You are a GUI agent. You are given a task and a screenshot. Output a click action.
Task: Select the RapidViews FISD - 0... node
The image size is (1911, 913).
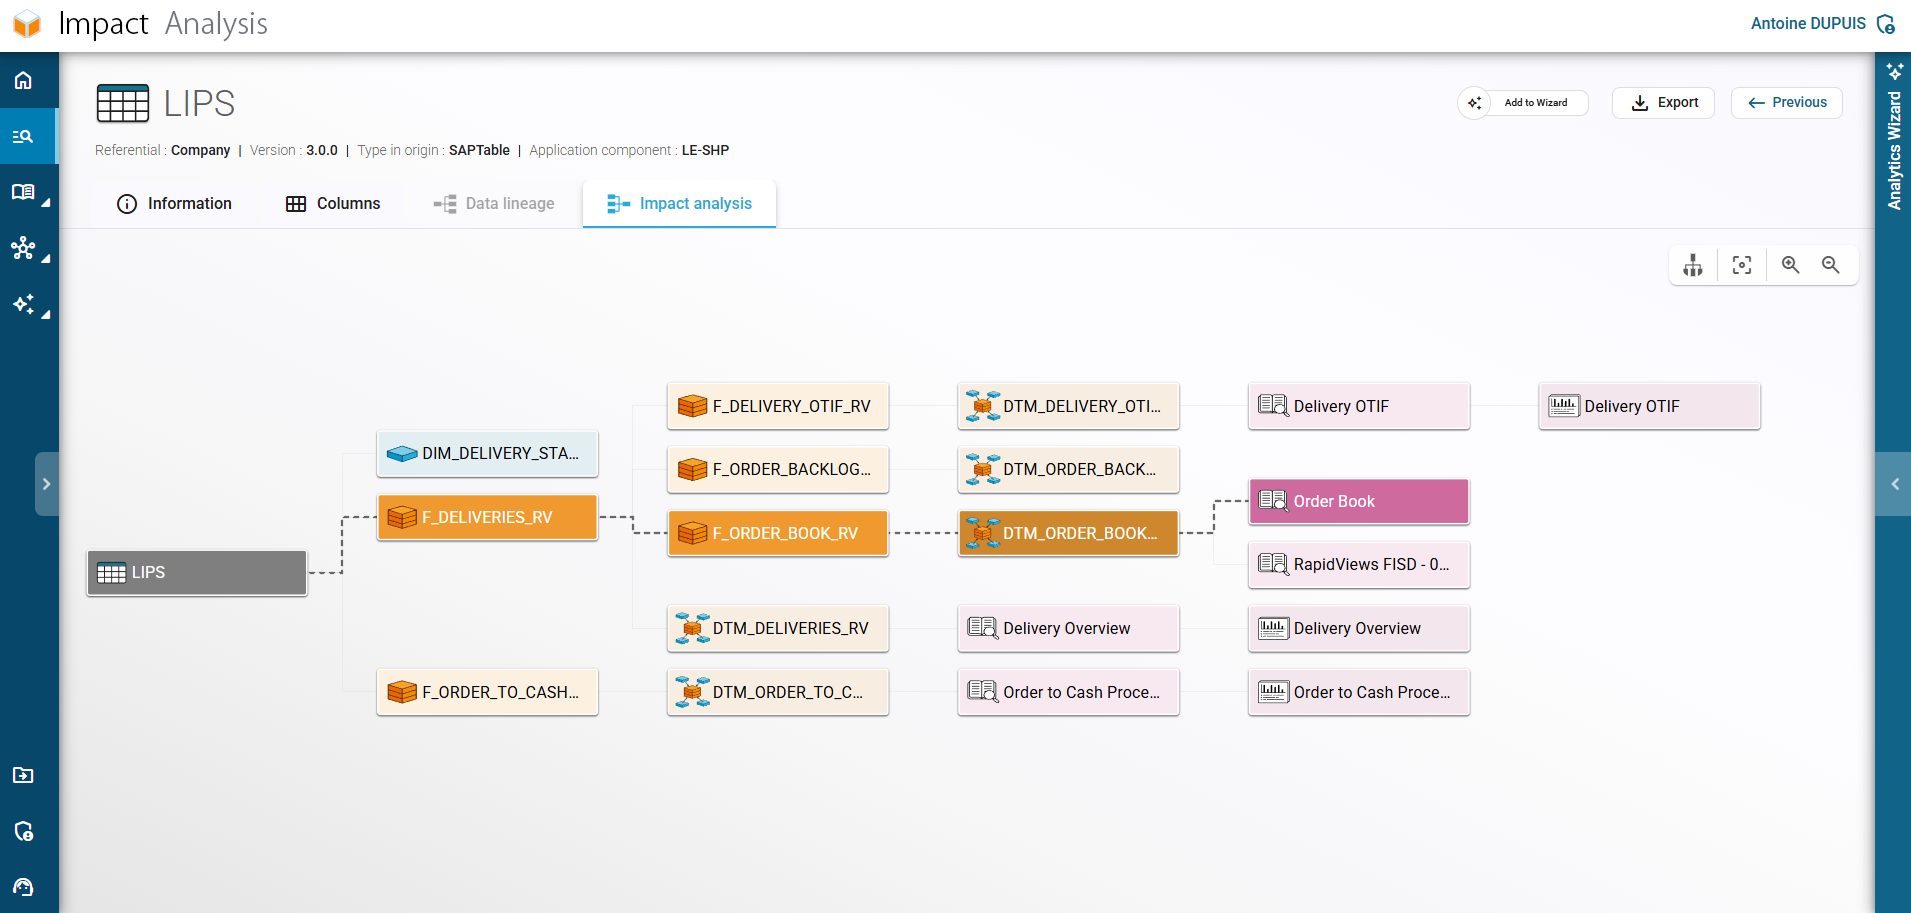coord(1359,565)
